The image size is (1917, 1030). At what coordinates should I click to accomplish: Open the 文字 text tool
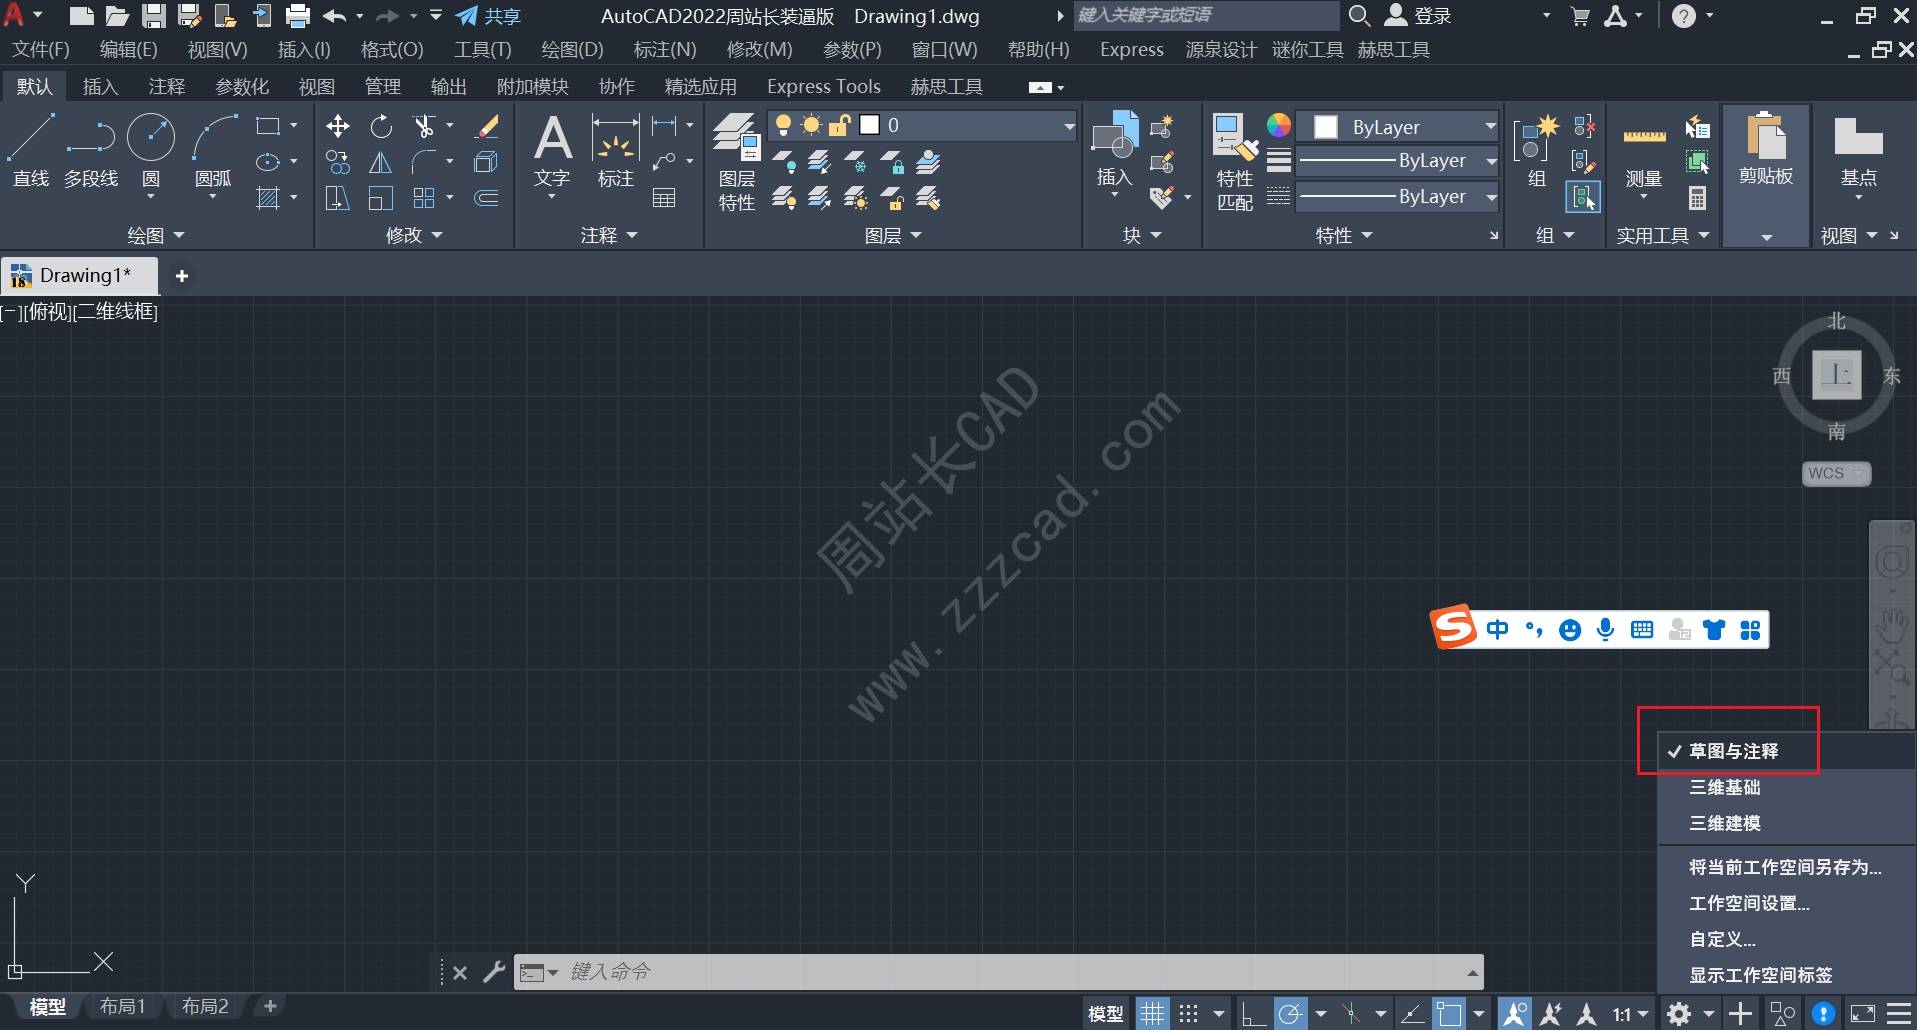coord(552,150)
